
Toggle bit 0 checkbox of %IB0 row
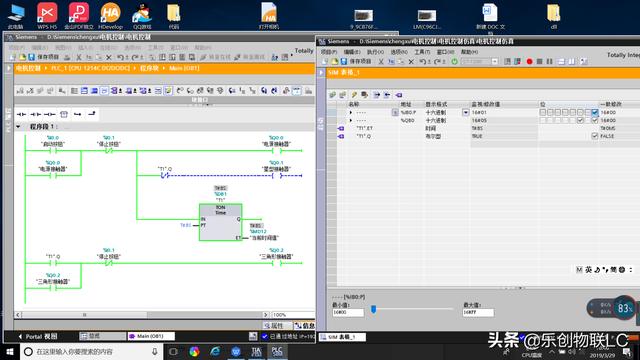595,112
